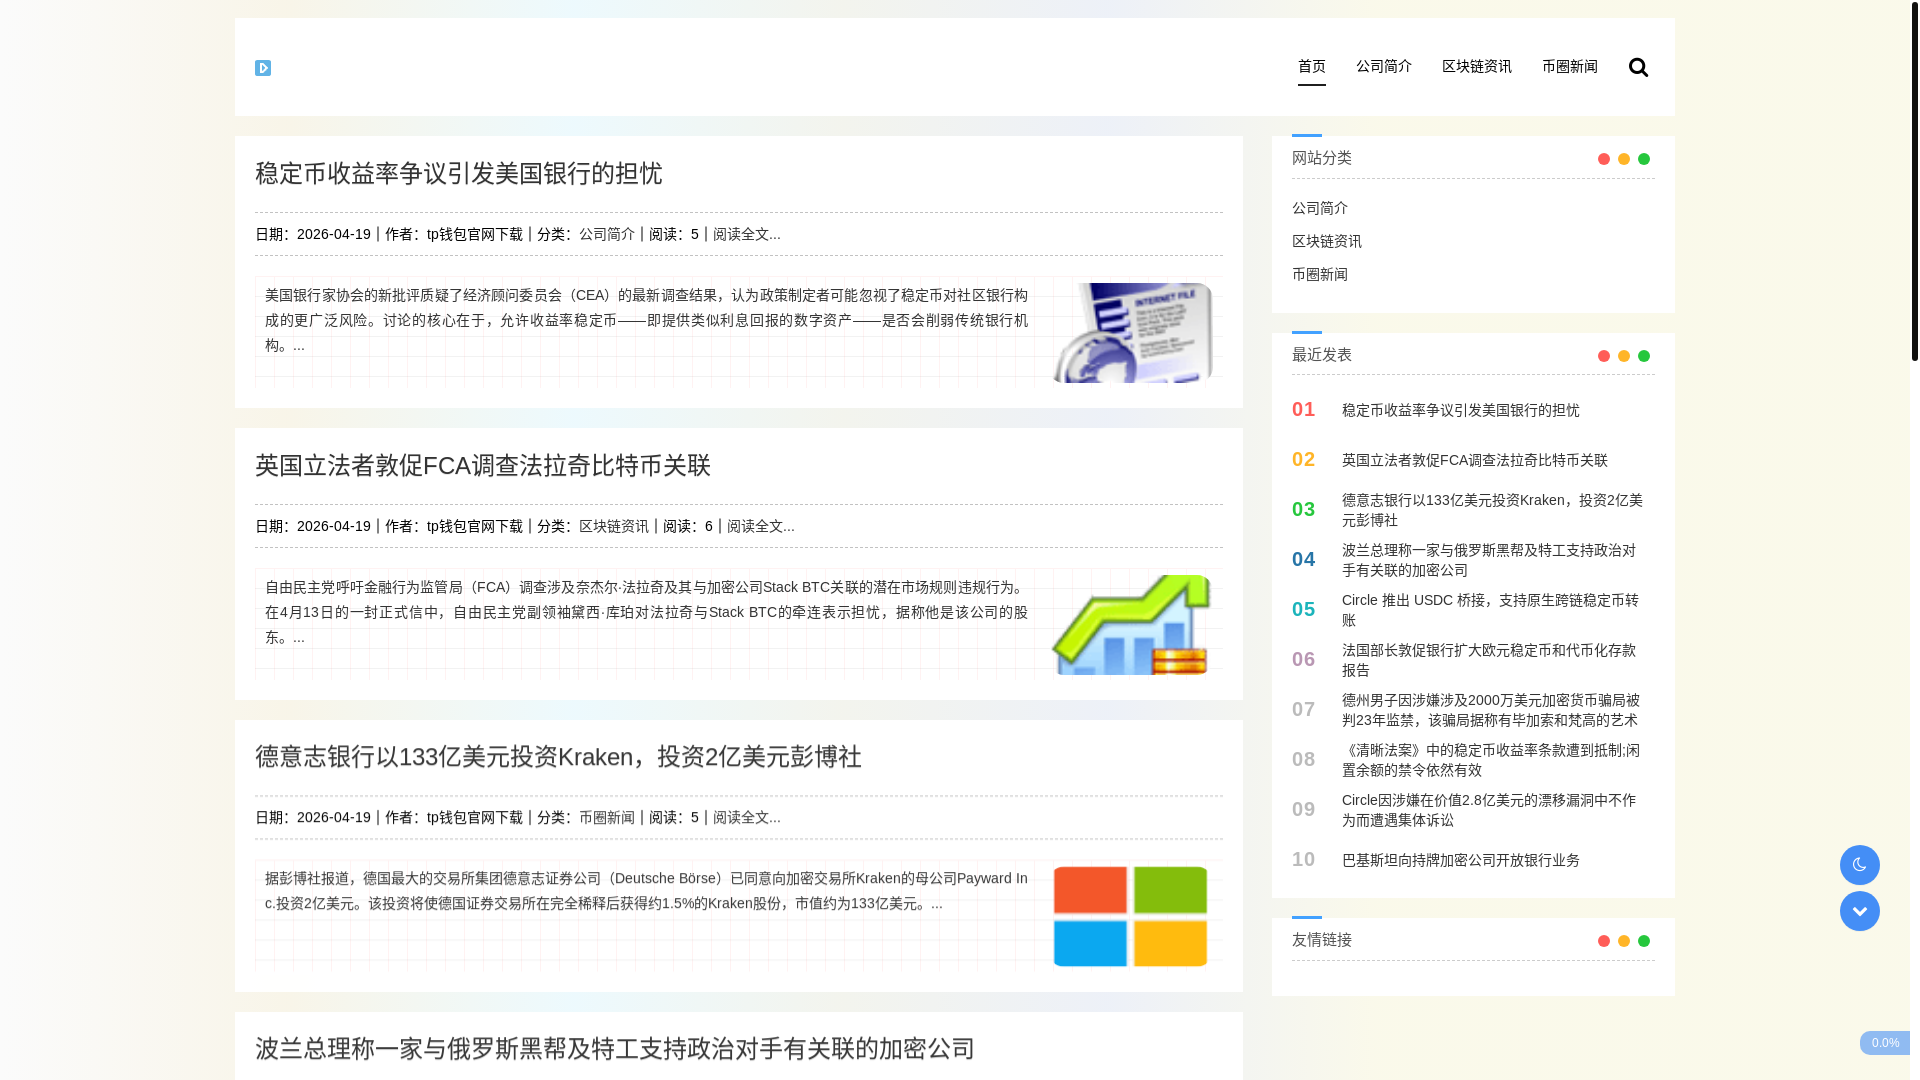The height and width of the screenshot is (1080, 1920).
Task: Open recent post 10 巴基斯坦向持牌加密公司
Action: 1461,860
